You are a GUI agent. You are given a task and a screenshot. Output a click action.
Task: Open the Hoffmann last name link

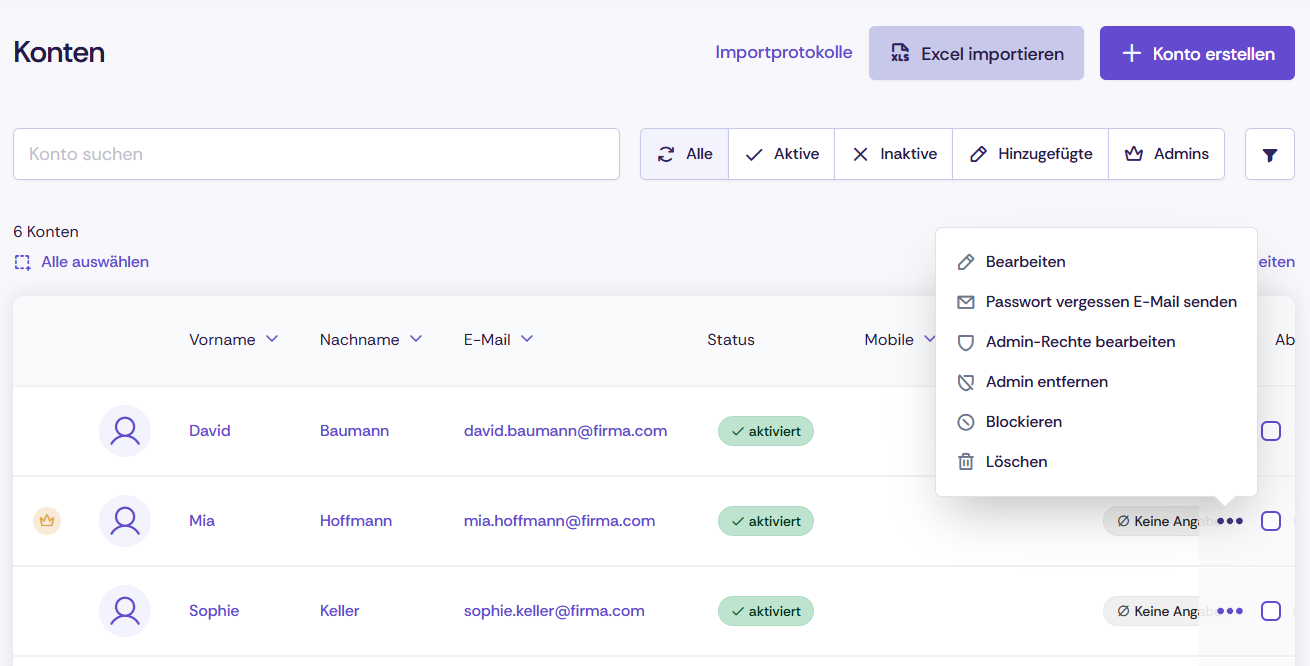[356, 521]
